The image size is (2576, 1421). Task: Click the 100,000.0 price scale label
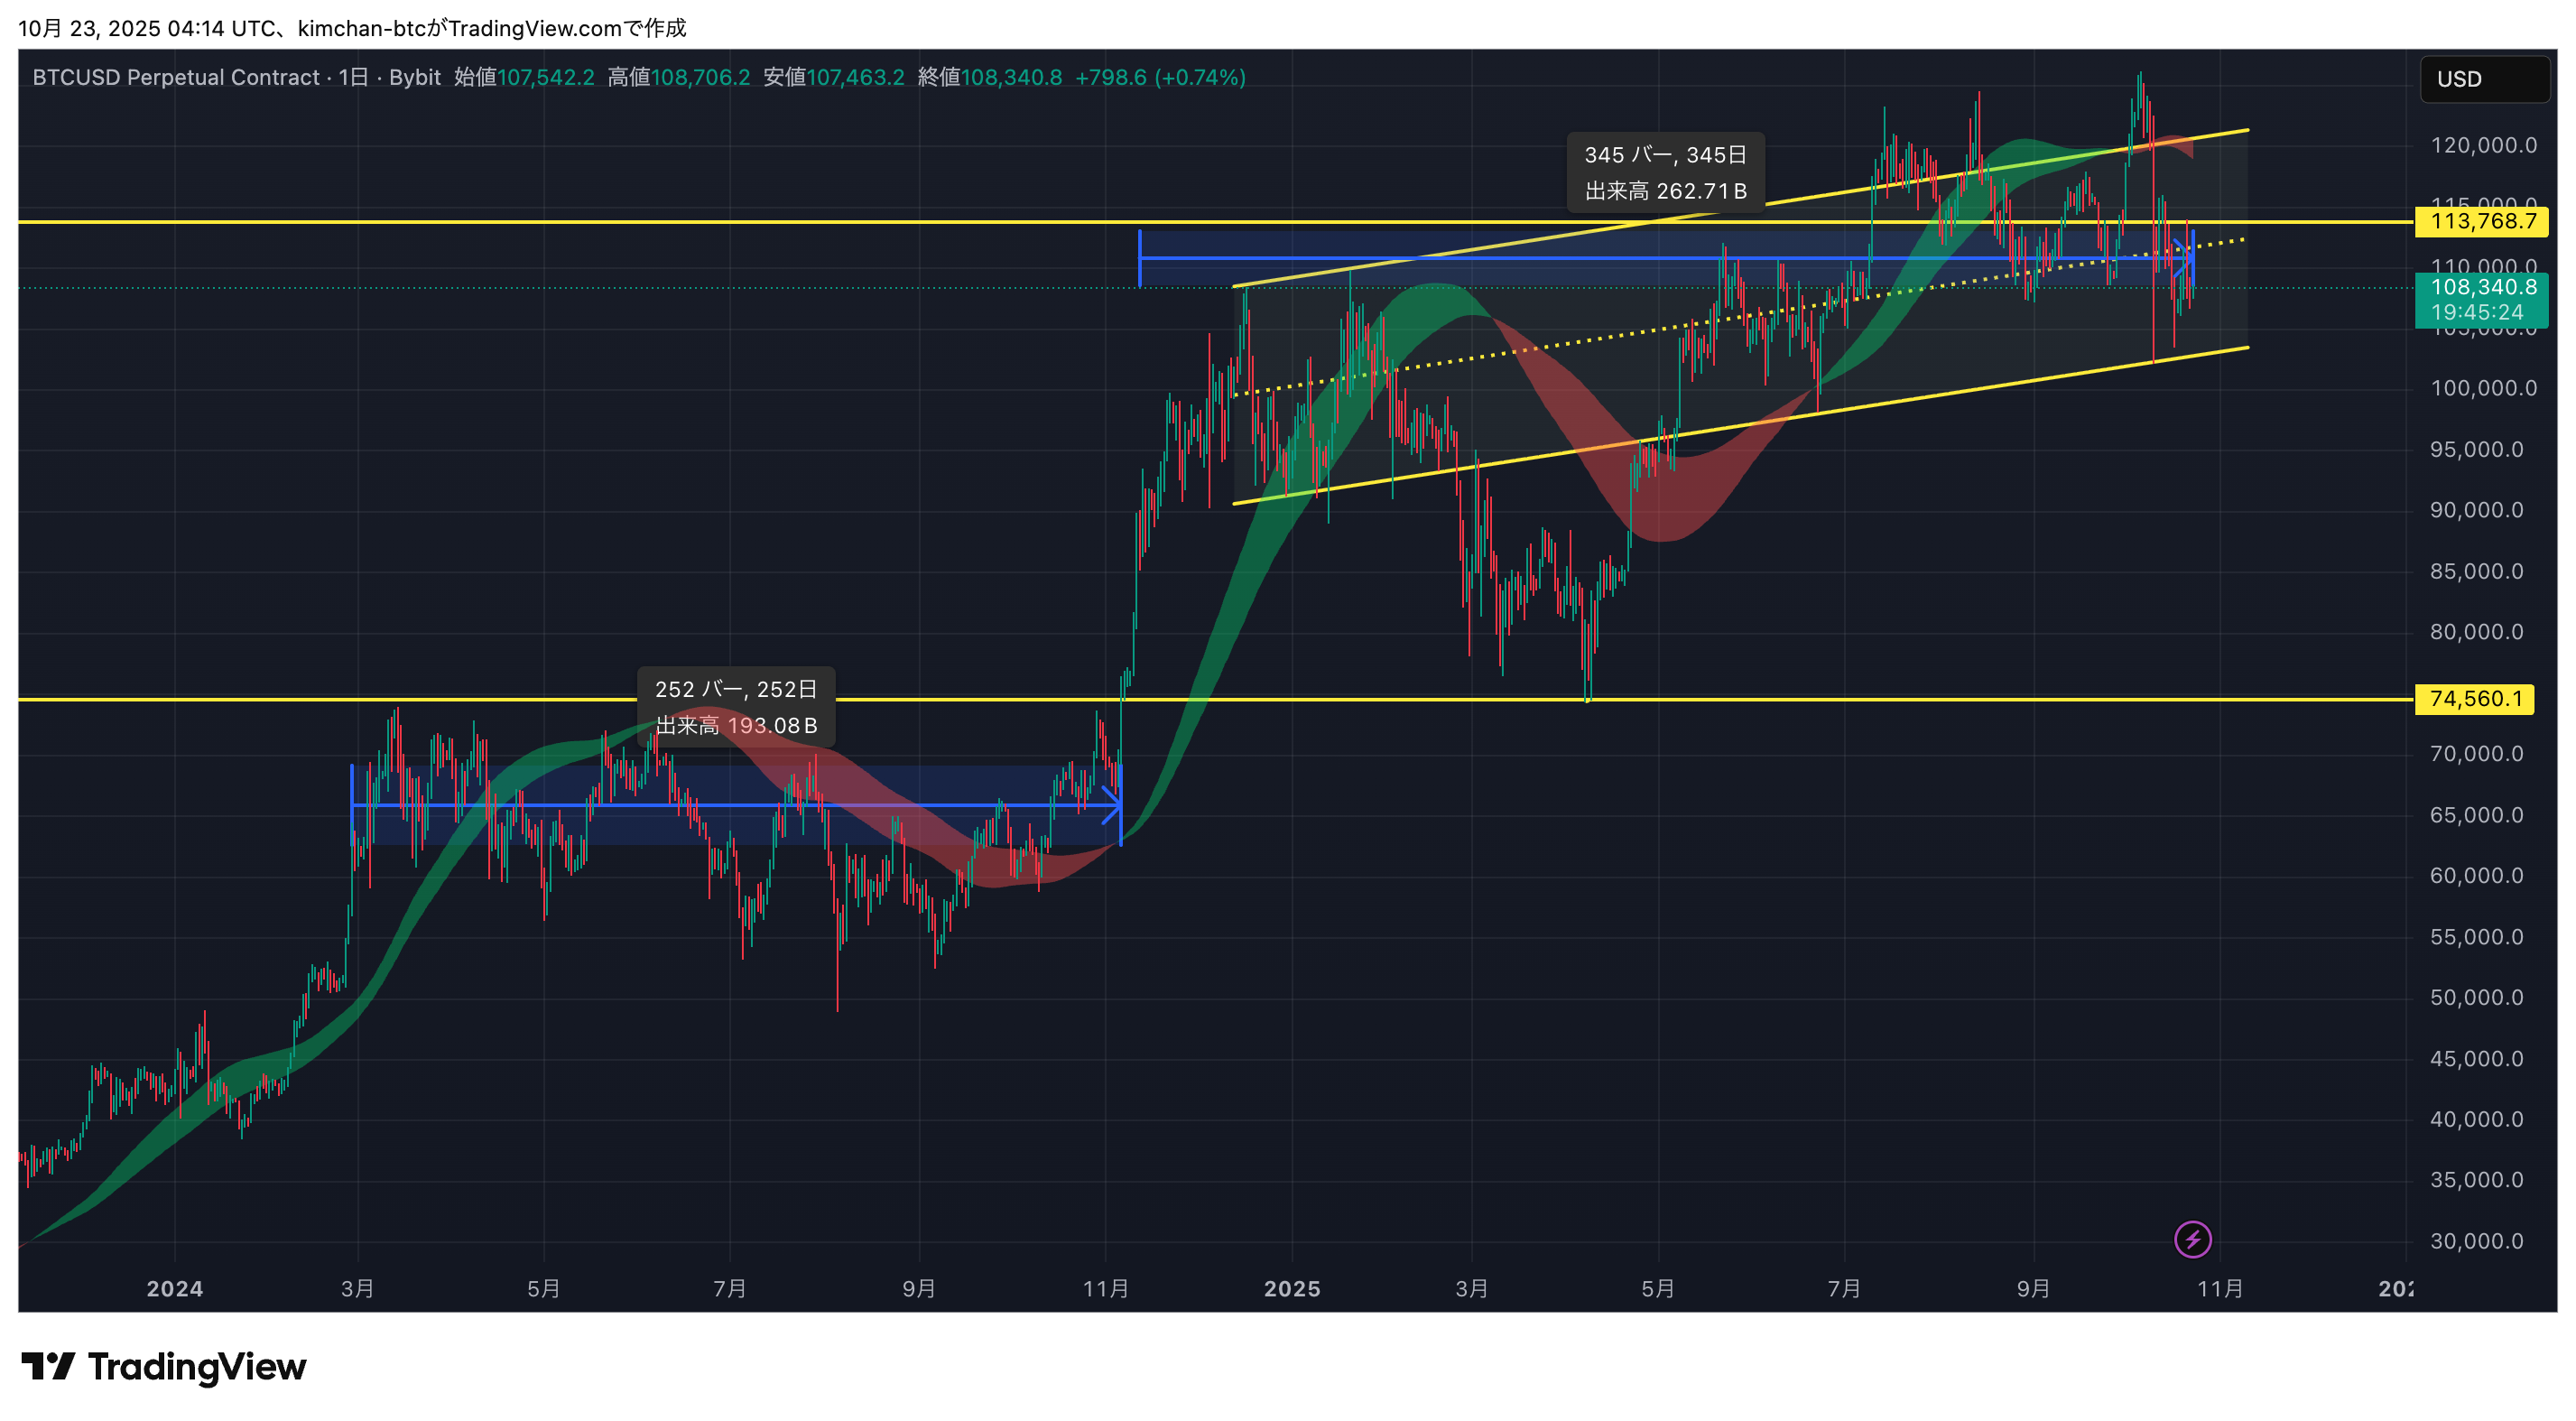2483,388
